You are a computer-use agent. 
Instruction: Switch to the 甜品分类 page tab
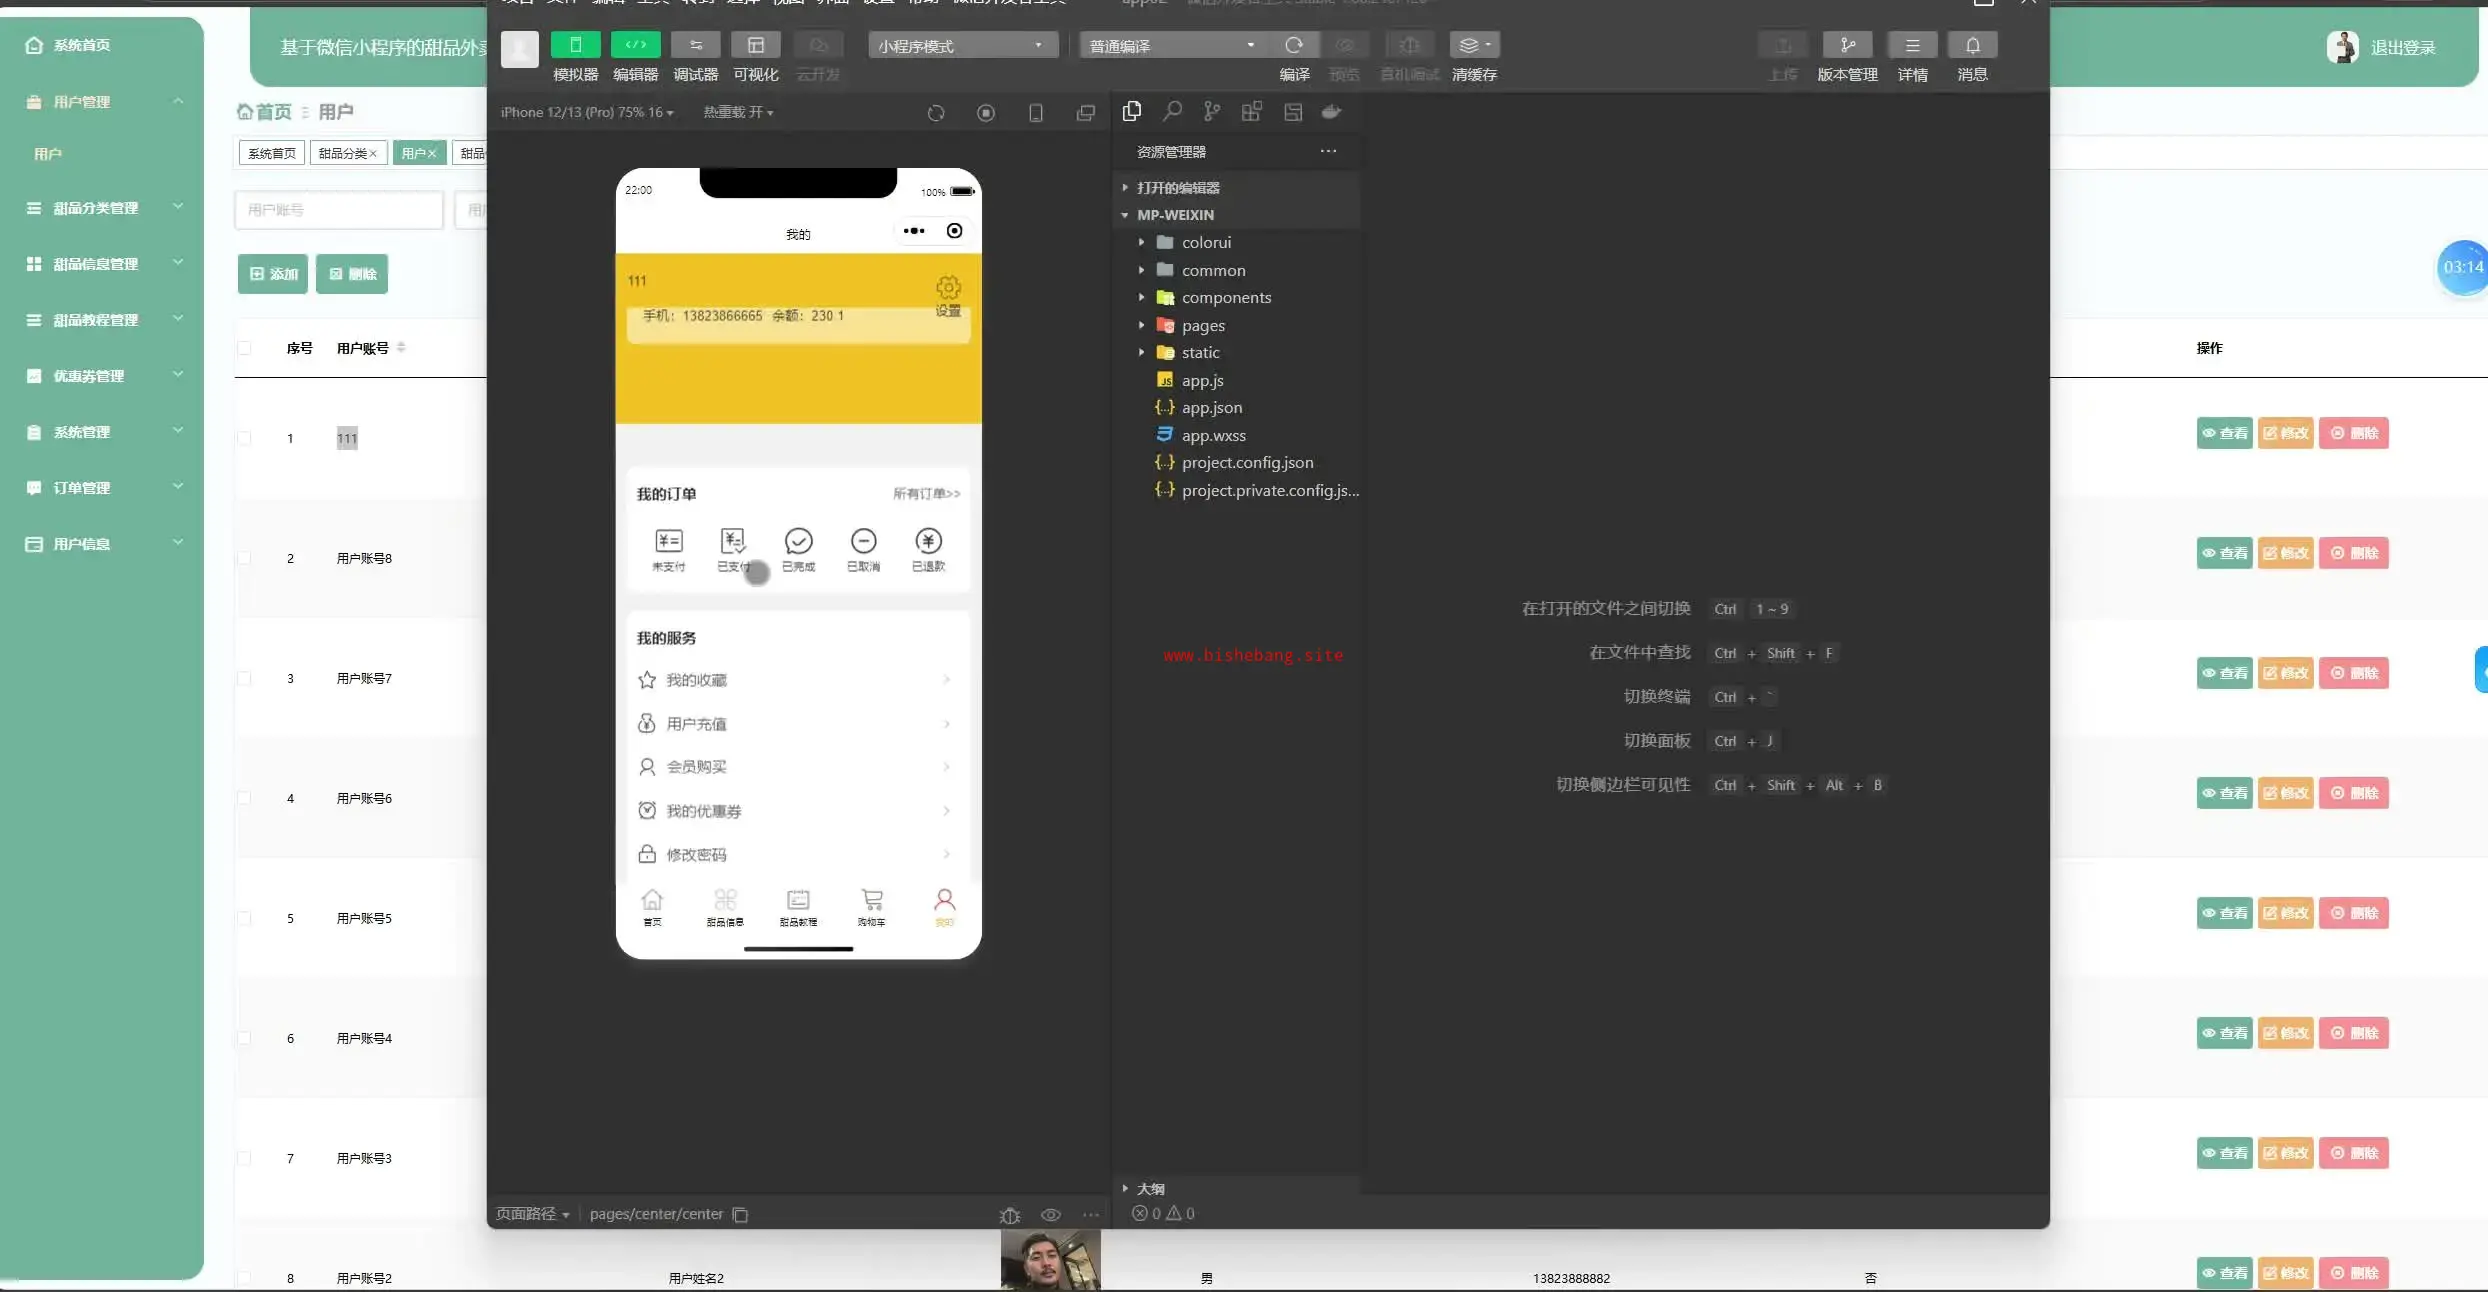[341, 153]
